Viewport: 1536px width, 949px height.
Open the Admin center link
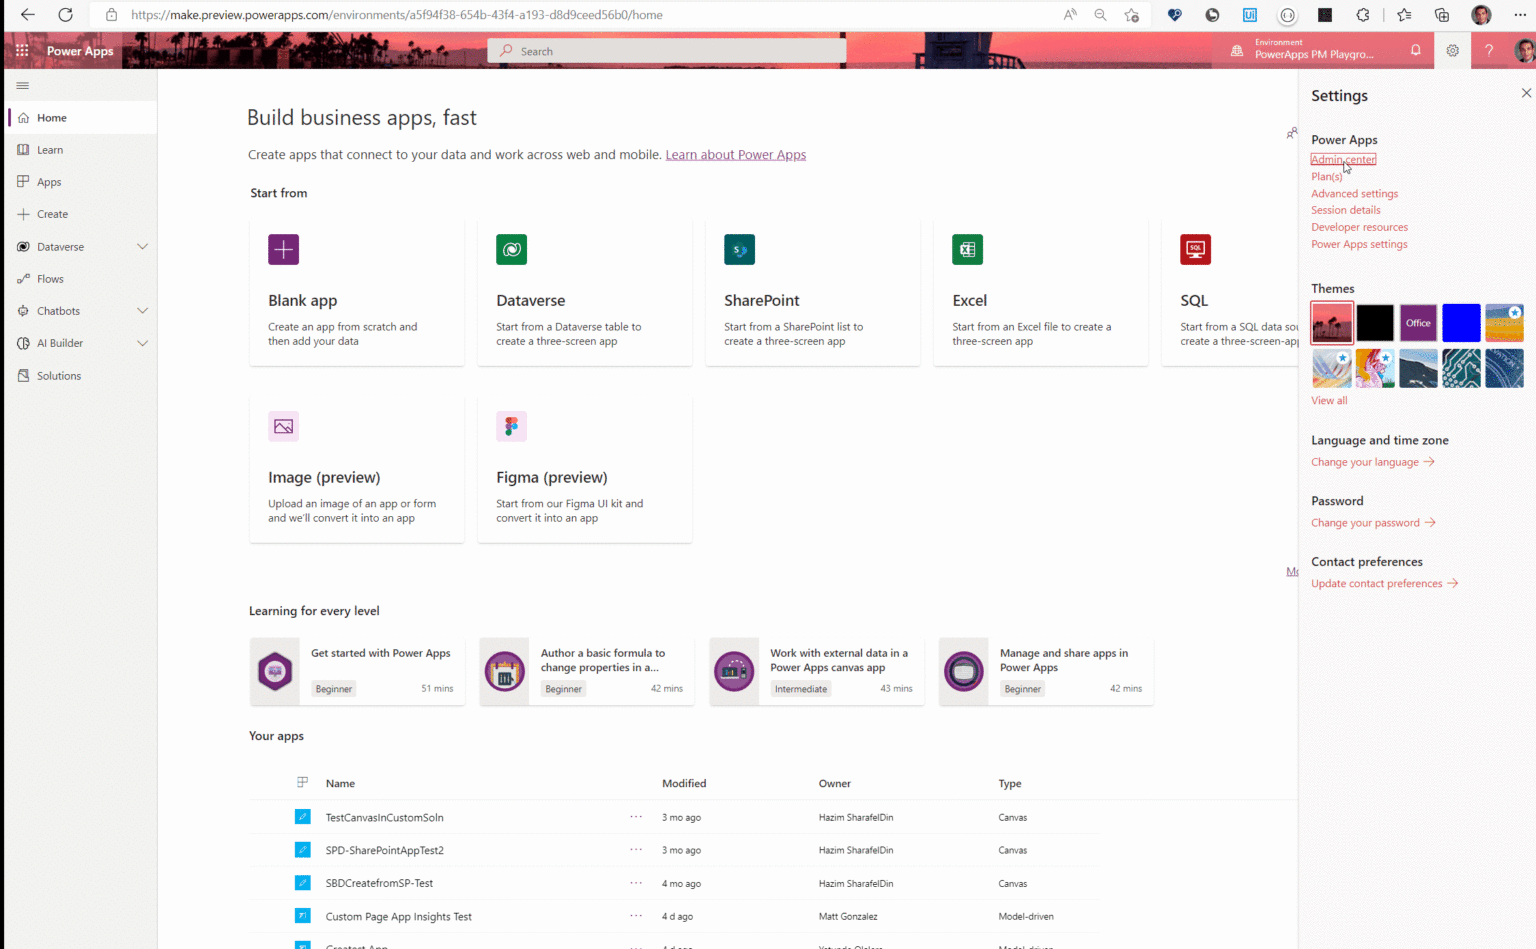tap(1343, 159)
